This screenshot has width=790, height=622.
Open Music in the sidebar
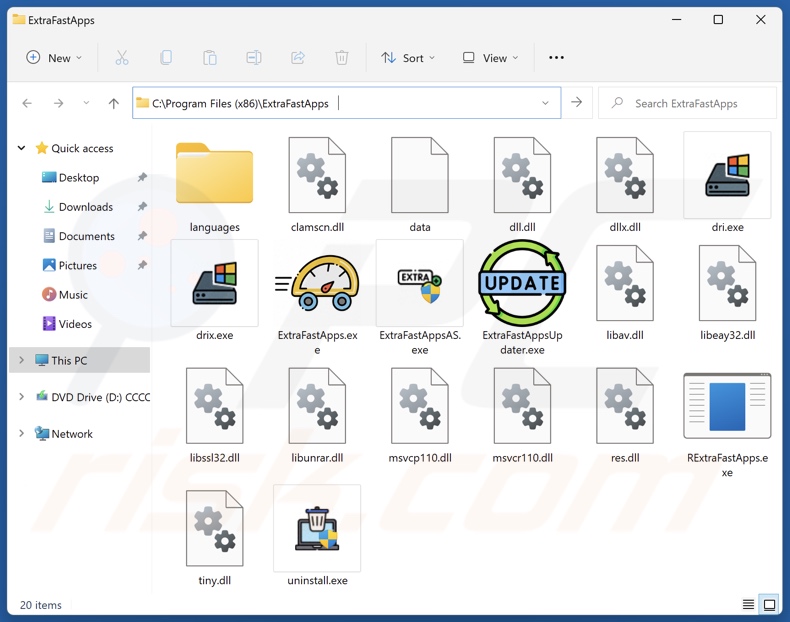pyautogui.click(x=64, y=295)
